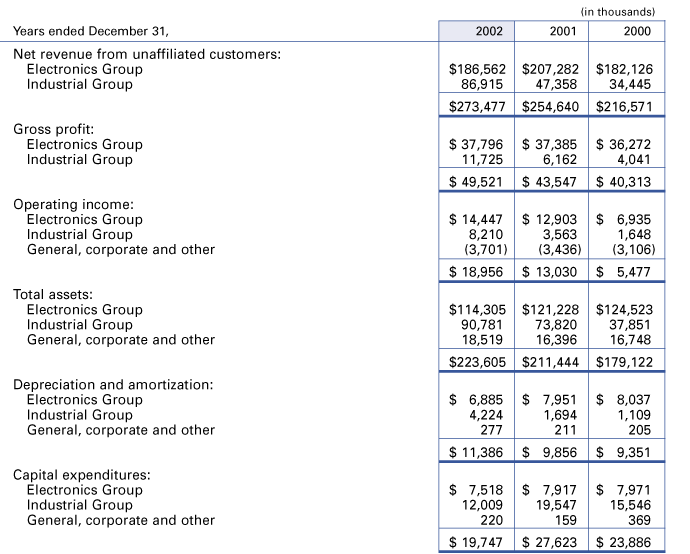Screen dimensions: 690x554
Task: Select Industrial Group label under Total assets
Action: click(x=79, y=324)
